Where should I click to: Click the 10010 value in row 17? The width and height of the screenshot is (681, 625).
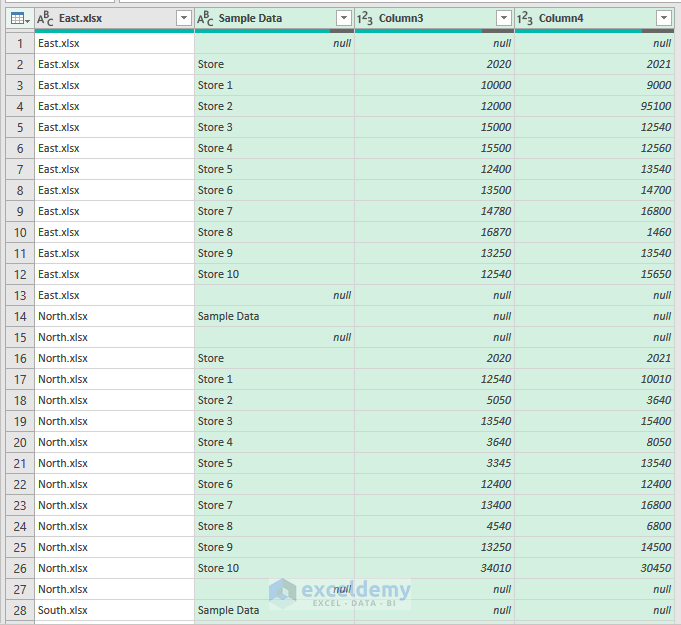[656, 380]
